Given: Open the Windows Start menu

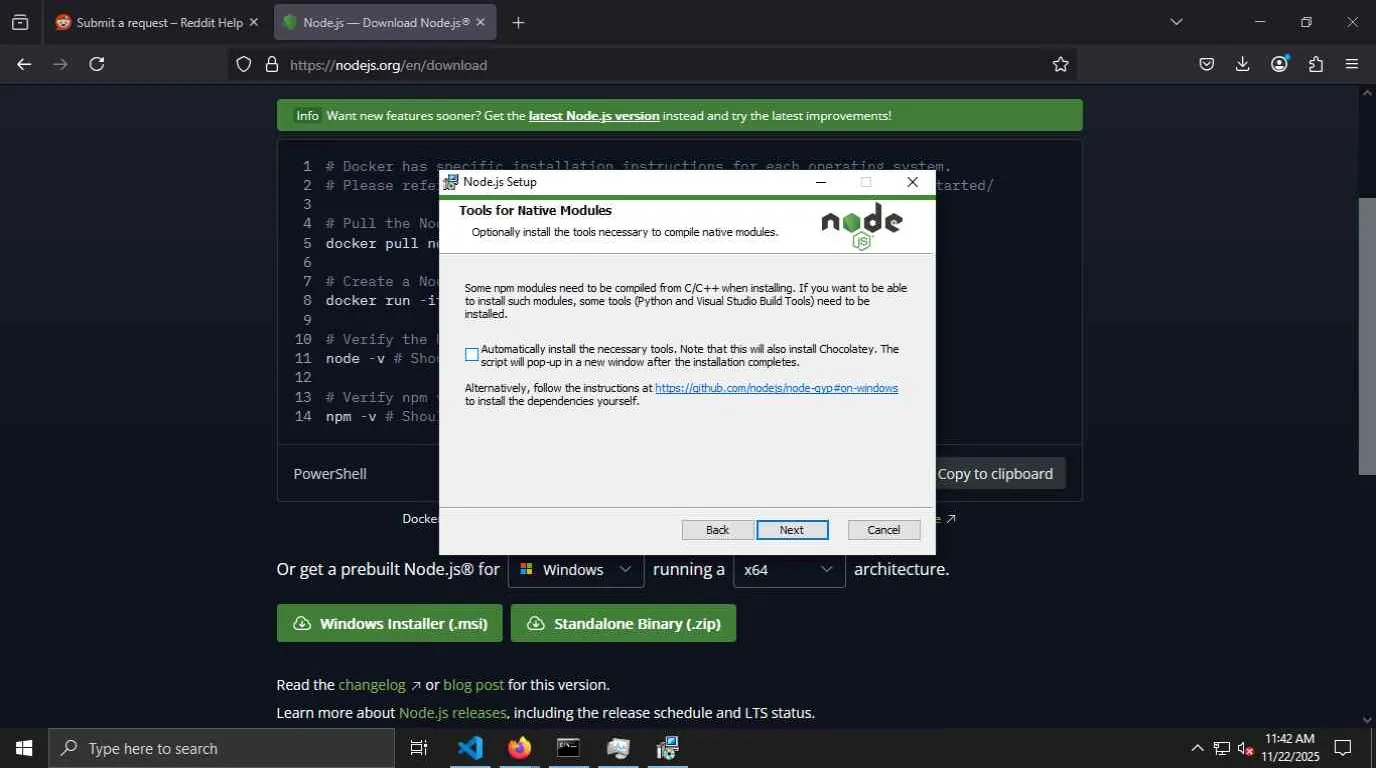Looking at the screenshot, I should click(24, 748).
